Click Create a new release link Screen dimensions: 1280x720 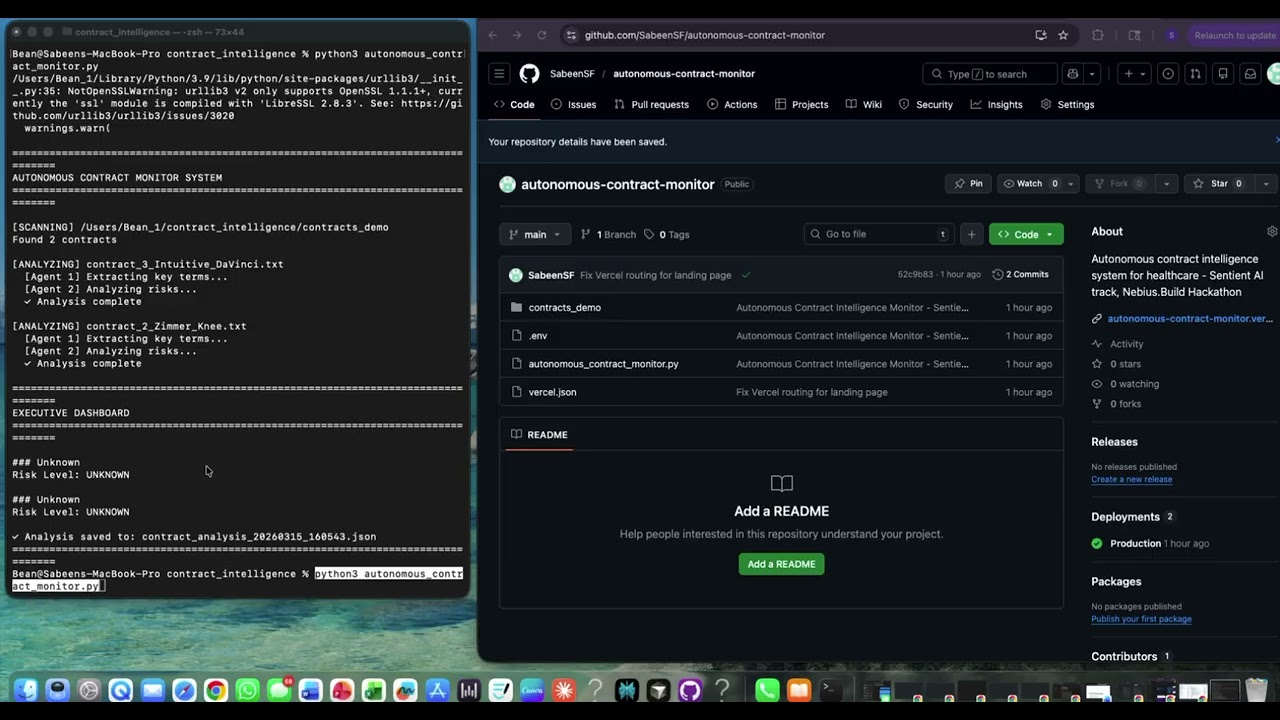[1131, 480]
